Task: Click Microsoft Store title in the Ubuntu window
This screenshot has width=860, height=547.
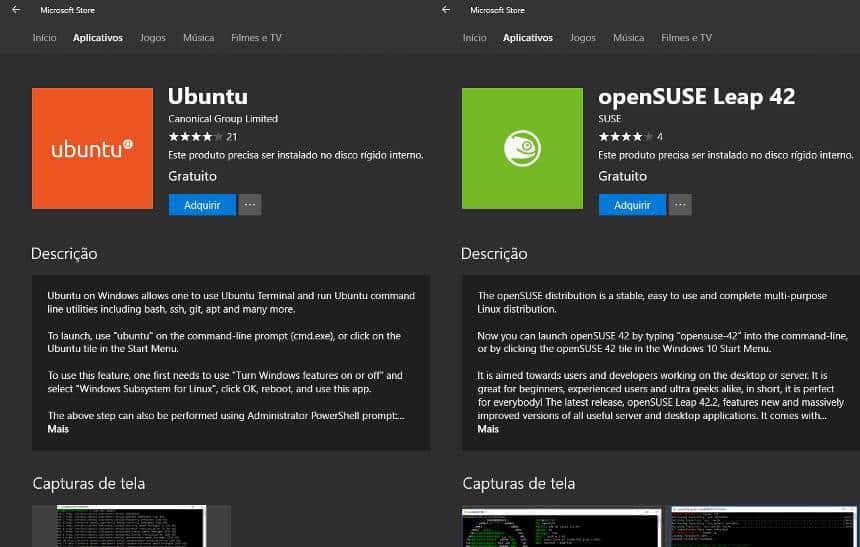Action: coord(67,10)
